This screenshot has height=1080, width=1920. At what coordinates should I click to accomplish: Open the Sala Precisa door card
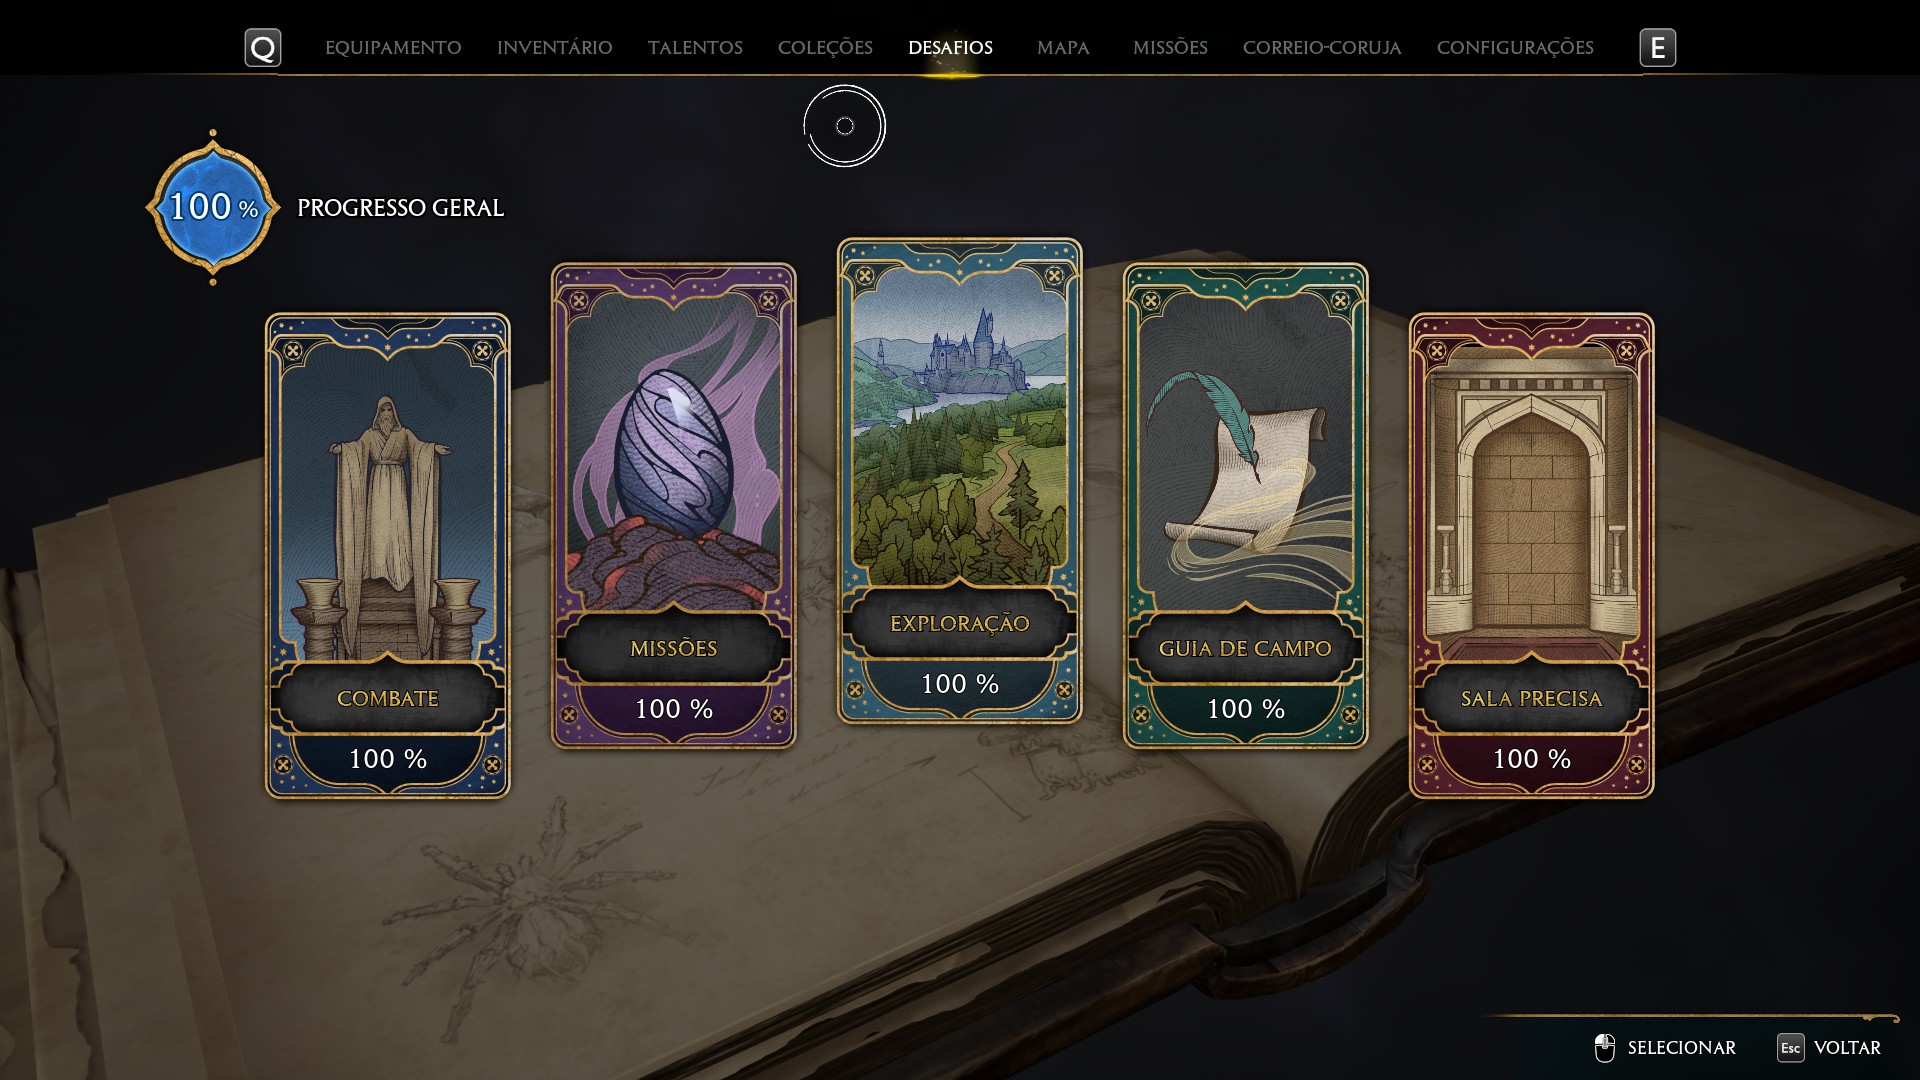(x=1531, y=555)
